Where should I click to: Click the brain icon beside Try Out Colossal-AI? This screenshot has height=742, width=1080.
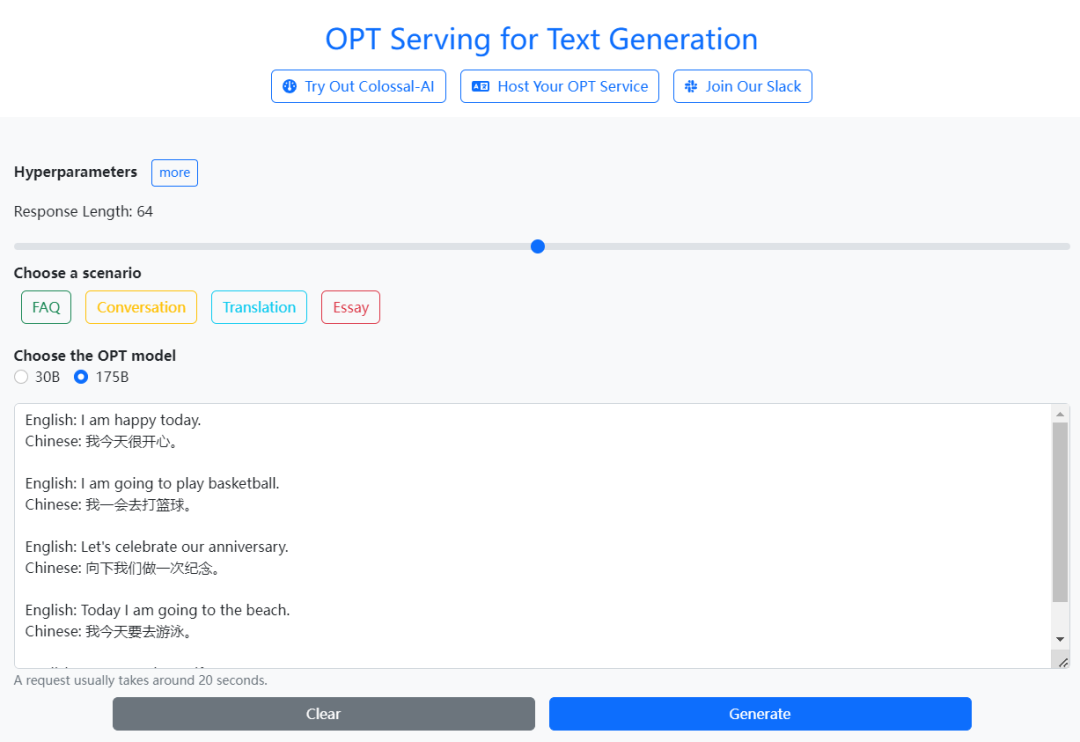tap(290, 87)
